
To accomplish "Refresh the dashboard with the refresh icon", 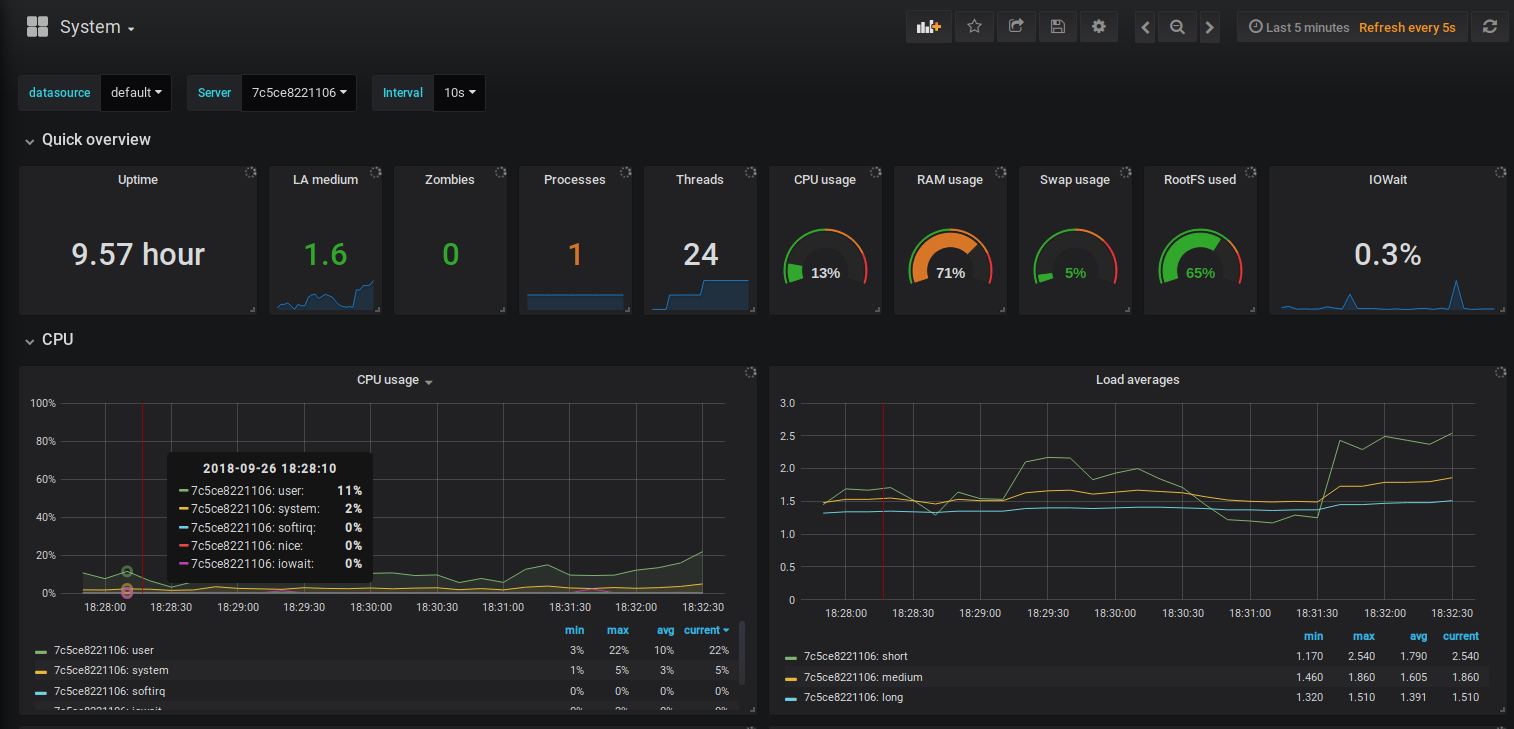I will point(1489,26).
